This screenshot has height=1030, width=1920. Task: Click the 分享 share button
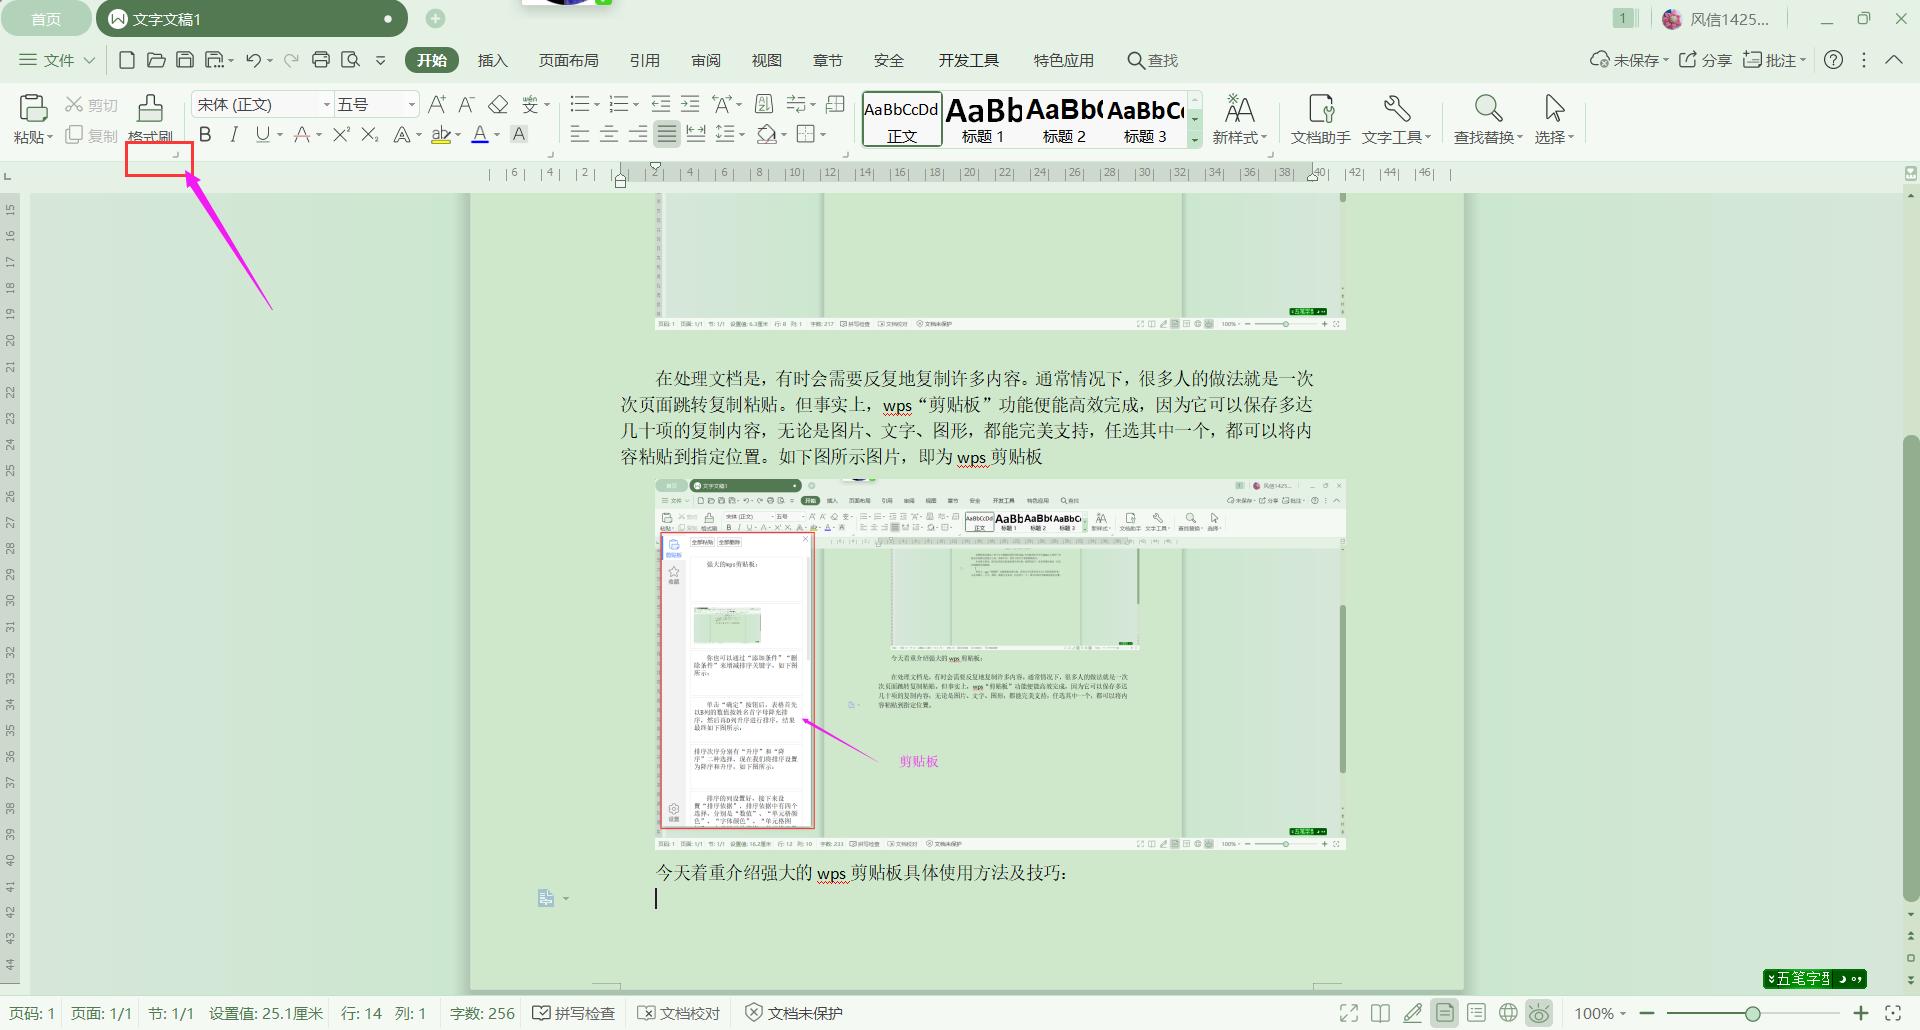(1705, 60)
